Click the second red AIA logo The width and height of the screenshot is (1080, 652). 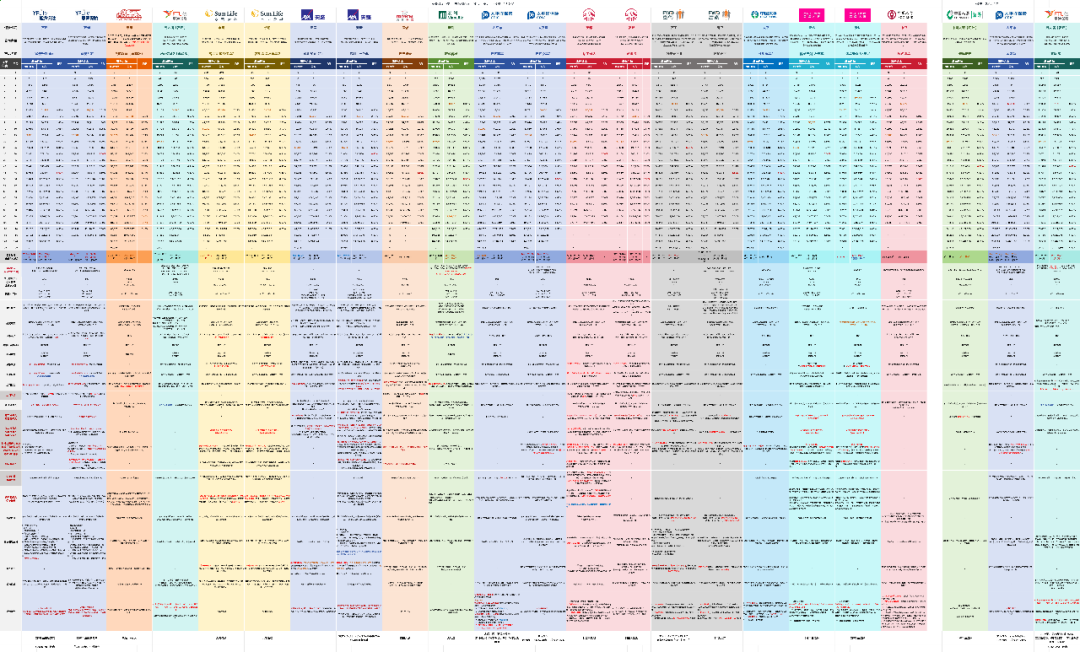[631, 16]
